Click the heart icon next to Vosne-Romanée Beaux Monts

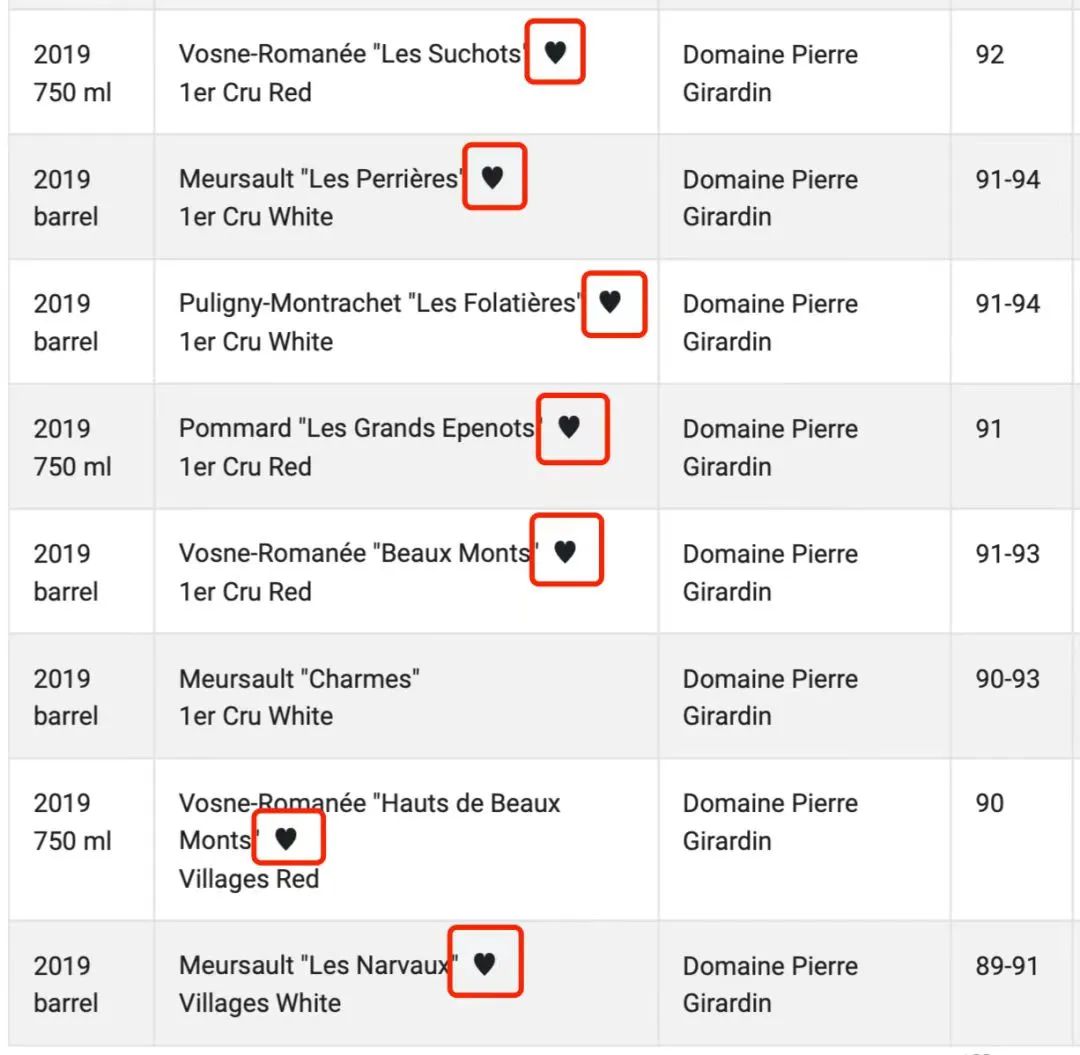click(565, 552)
